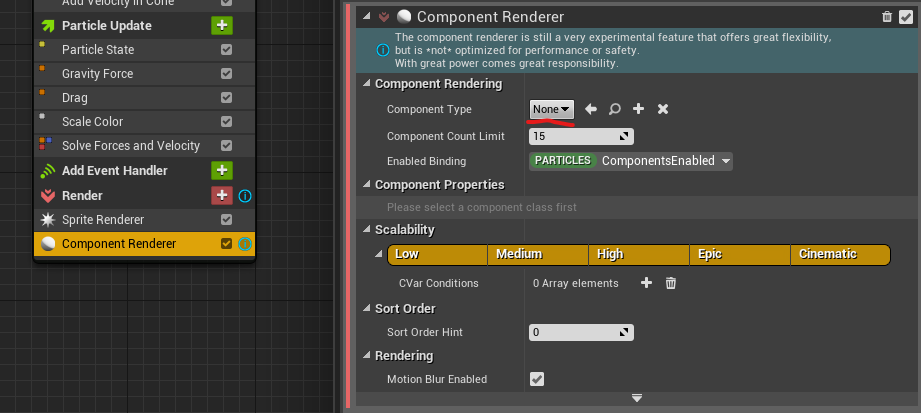Toggle the High scalability level
The height and width of the screenshot is (413, 921).
(x=639, y=254)
